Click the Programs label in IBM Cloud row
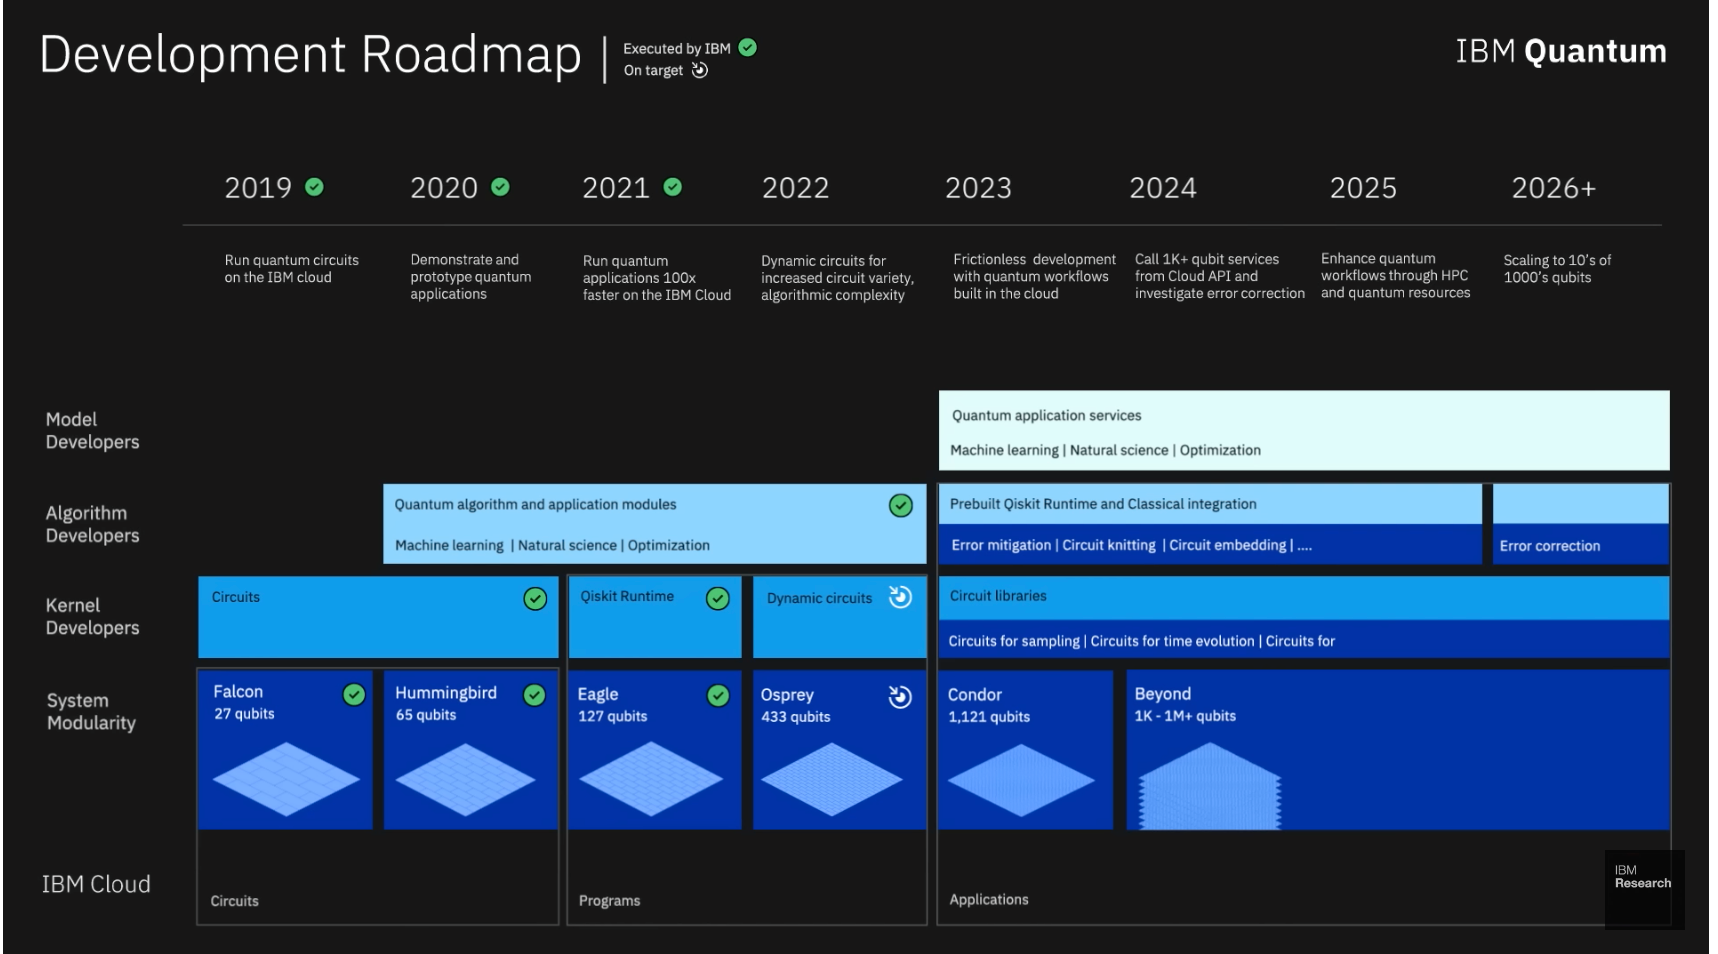Image resolution: width=1718 pixels, height=954 pixels. coord(609,901)
